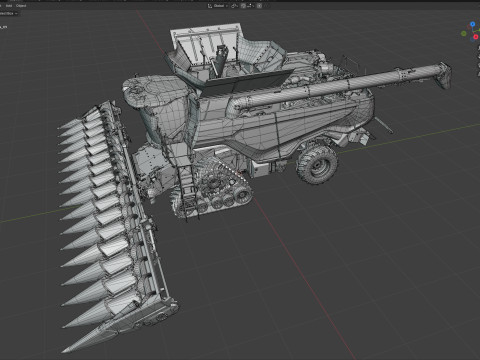Click the red X axis on navigation gizmo
Viewport: 480px width, 360px height.
[476, 37]
